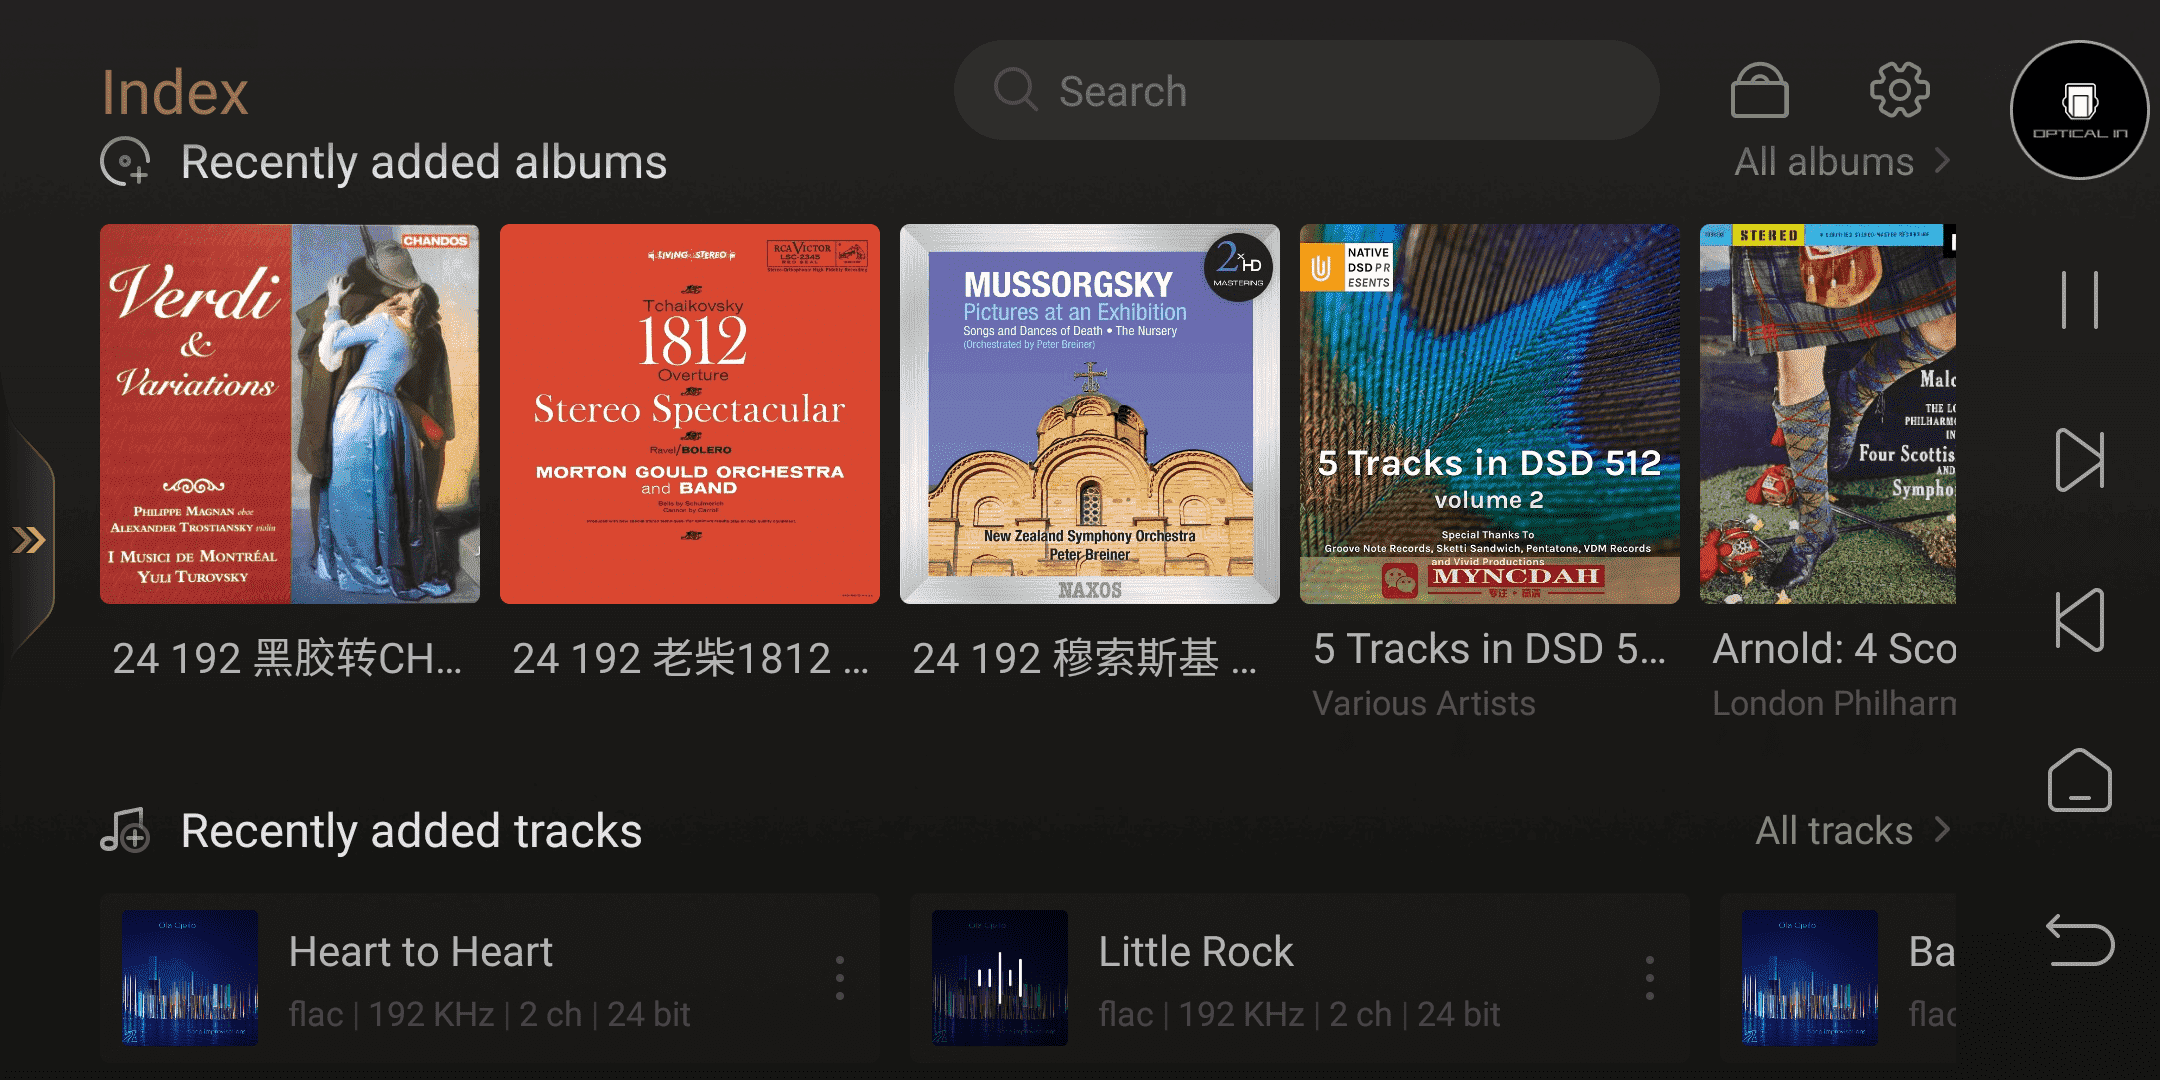Open the Tchaikovsky 1812 Overture album cover
The height and width of the screenshot is (1080, 2160).
coord(690,414)
